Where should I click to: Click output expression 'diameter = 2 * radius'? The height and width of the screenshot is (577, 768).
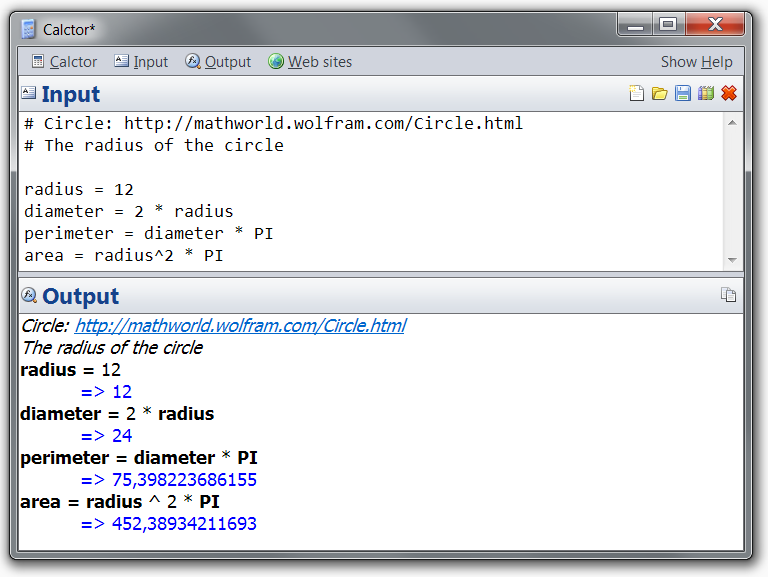(117, 414)
